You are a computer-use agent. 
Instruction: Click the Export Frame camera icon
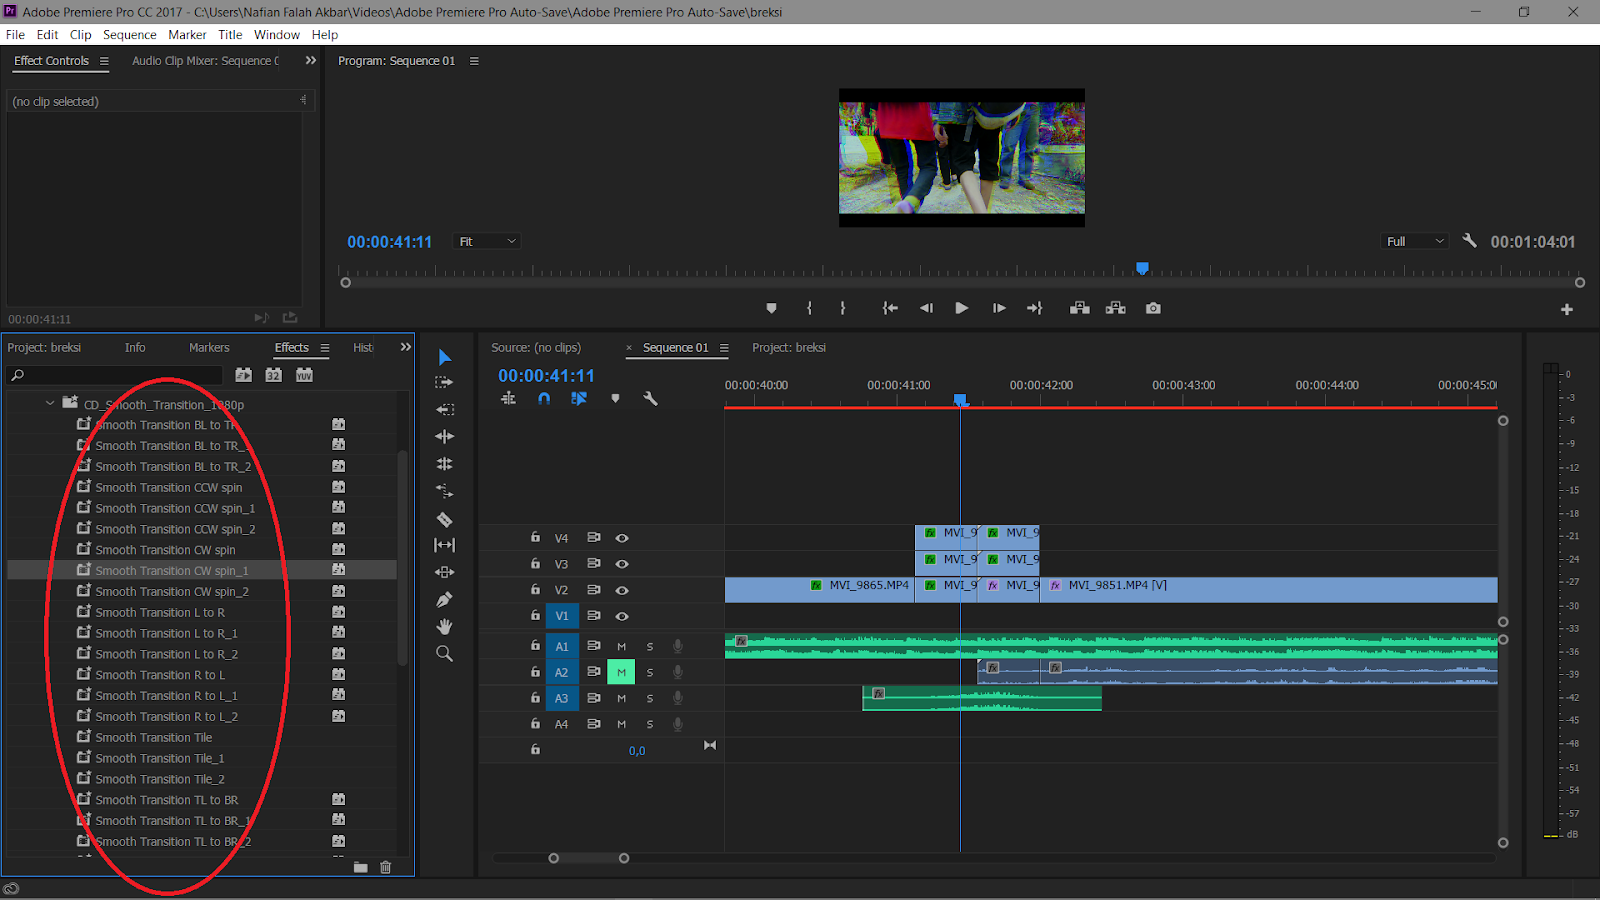1152,308
